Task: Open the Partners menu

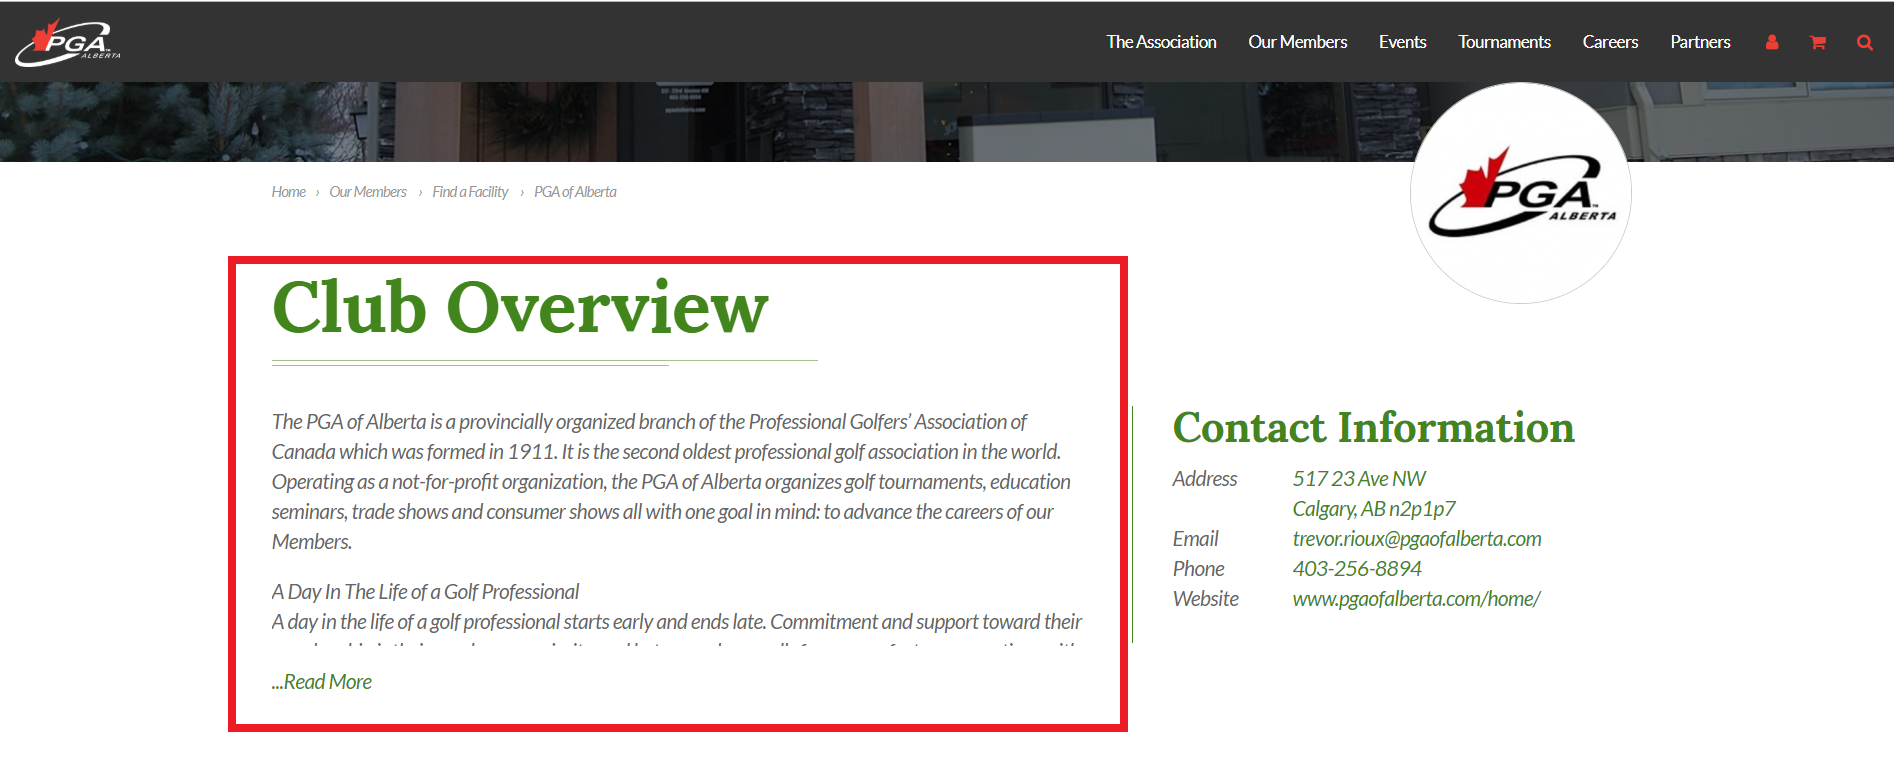Action: (1700, 42)
